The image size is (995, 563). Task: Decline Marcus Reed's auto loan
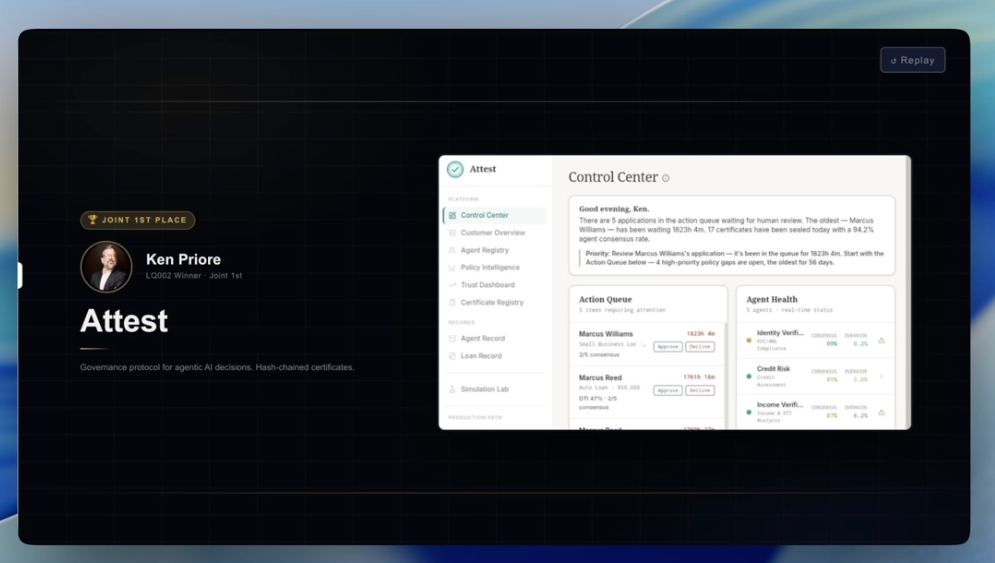700,390
